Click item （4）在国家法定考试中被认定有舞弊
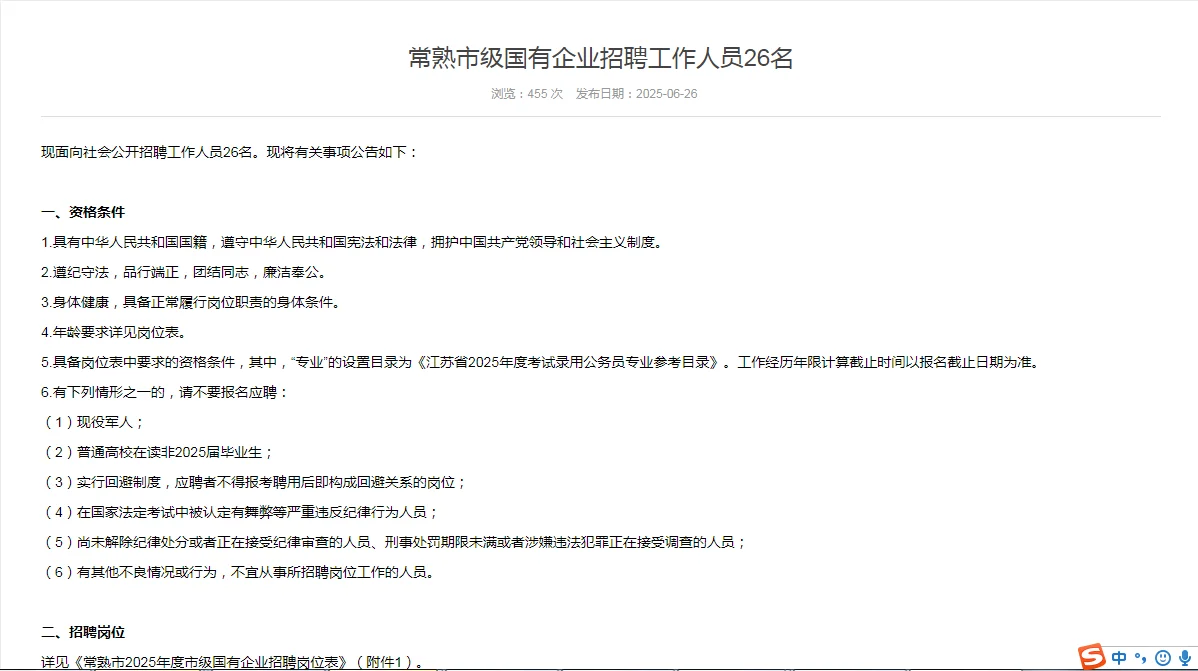The image size is (1198, 671). point(240,512)
